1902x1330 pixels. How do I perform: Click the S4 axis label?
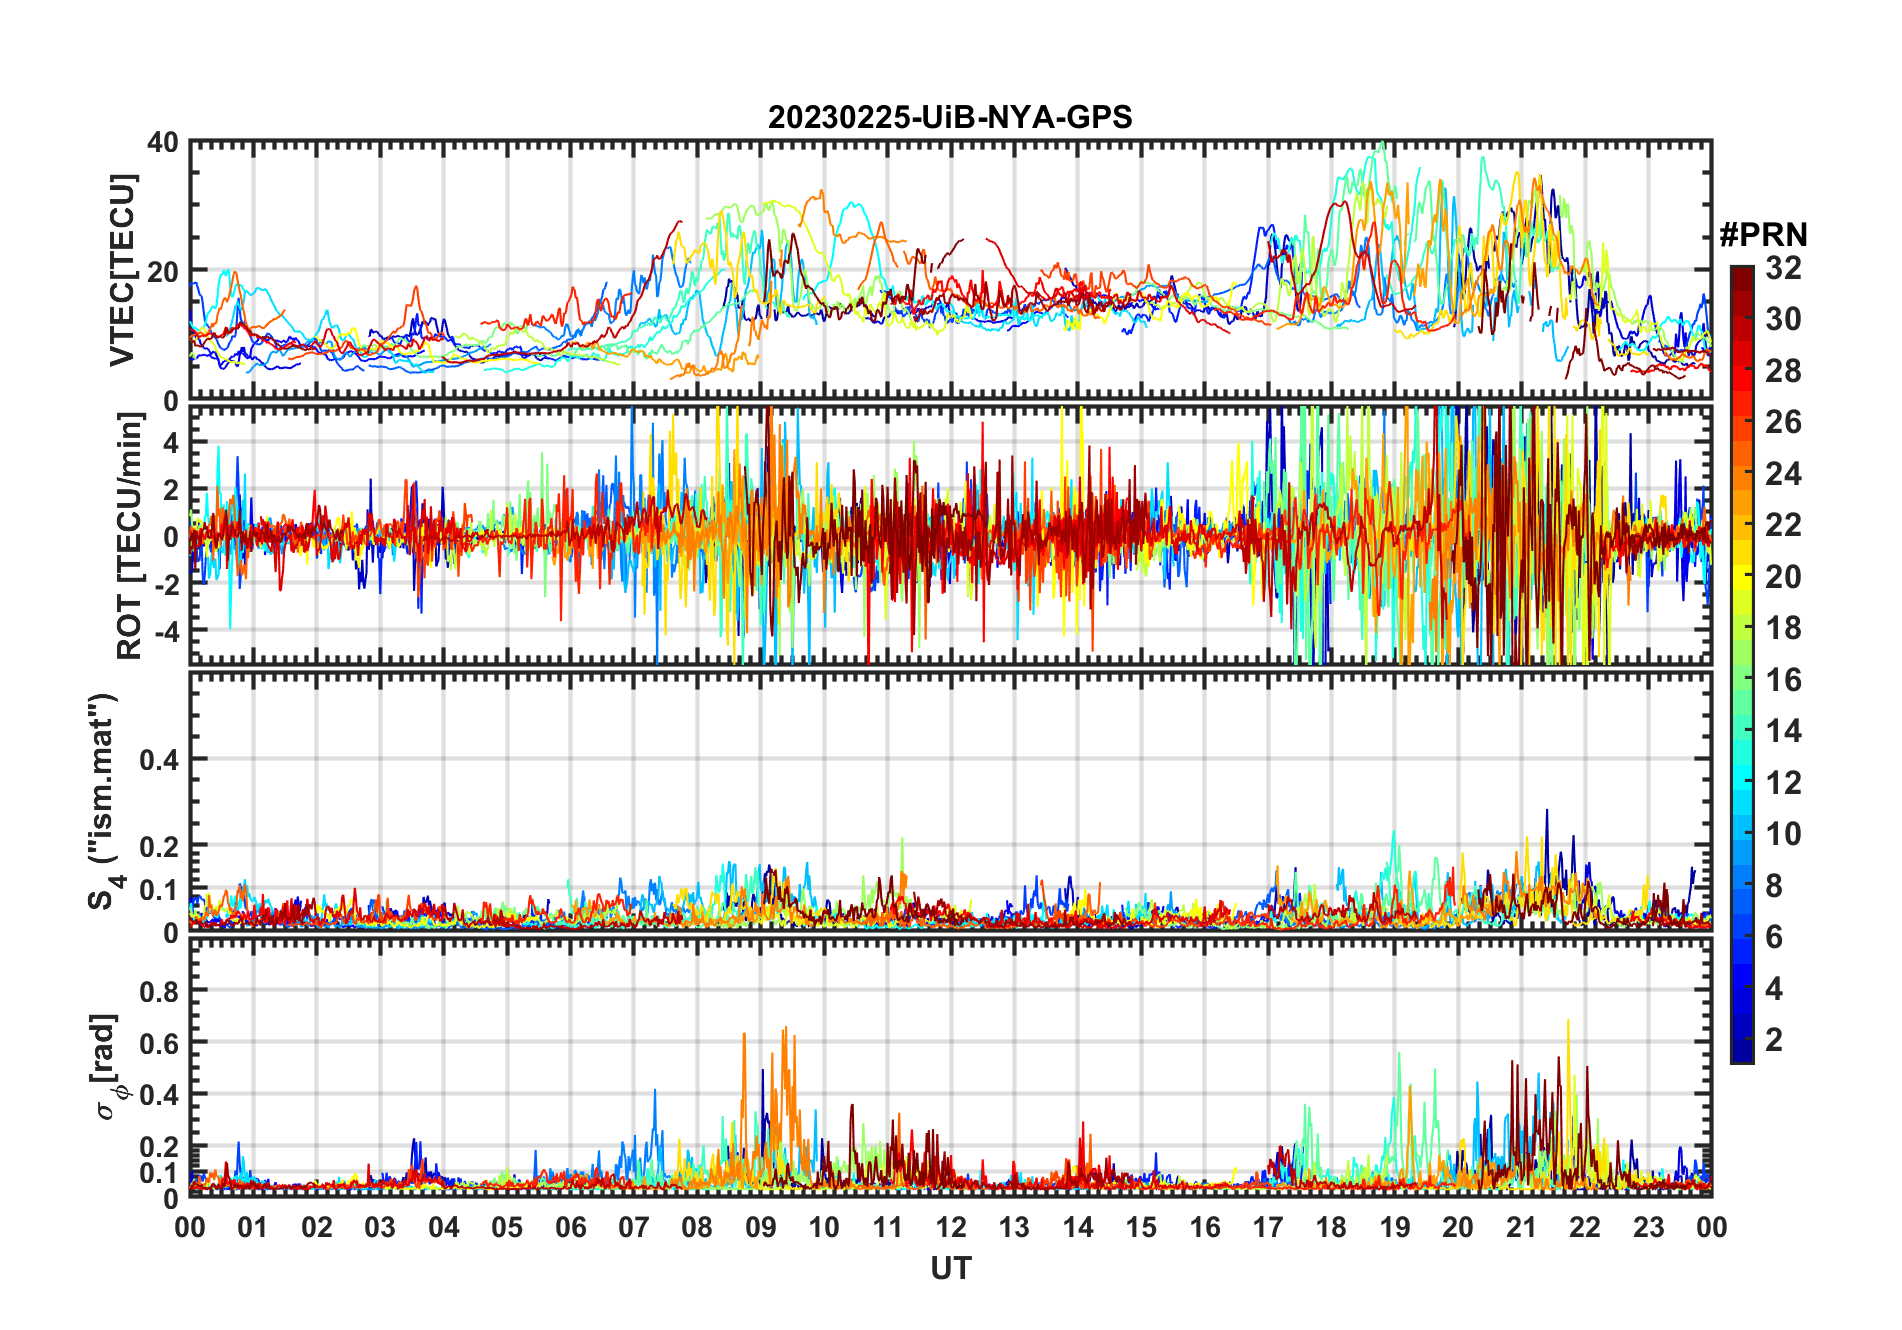coord(103,802)
